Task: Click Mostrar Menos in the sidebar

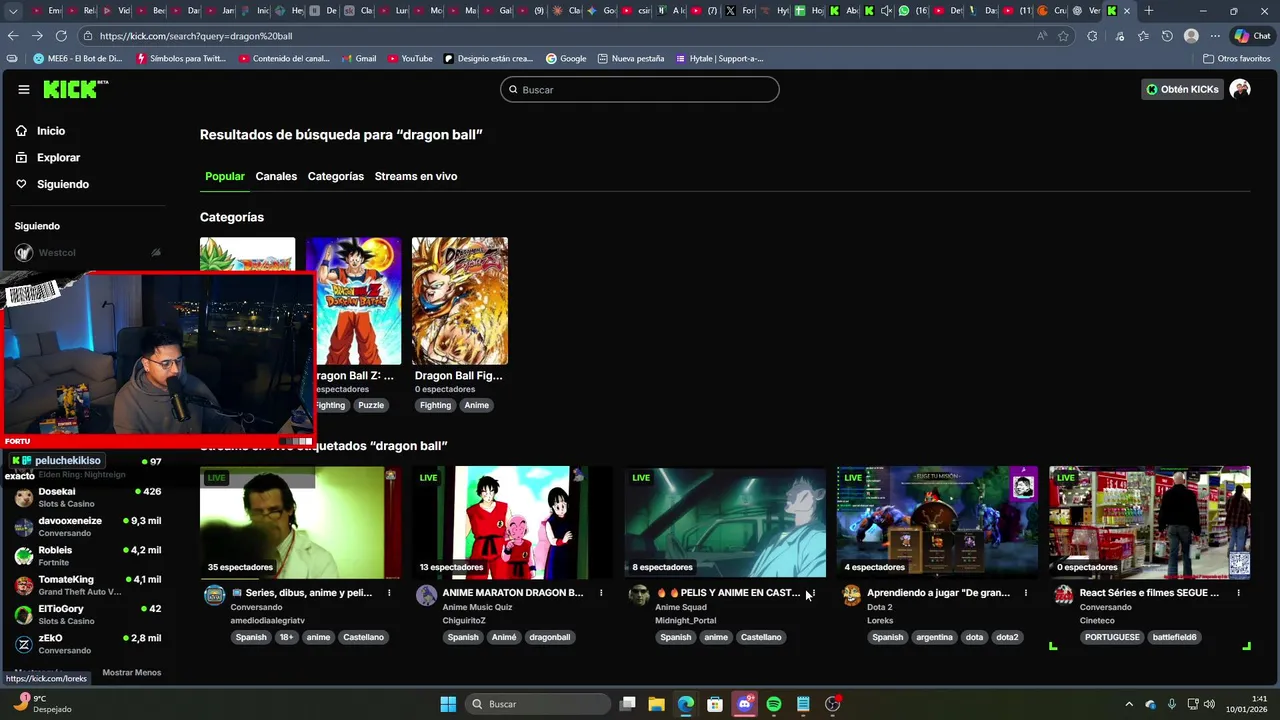Action: (131, 672)
